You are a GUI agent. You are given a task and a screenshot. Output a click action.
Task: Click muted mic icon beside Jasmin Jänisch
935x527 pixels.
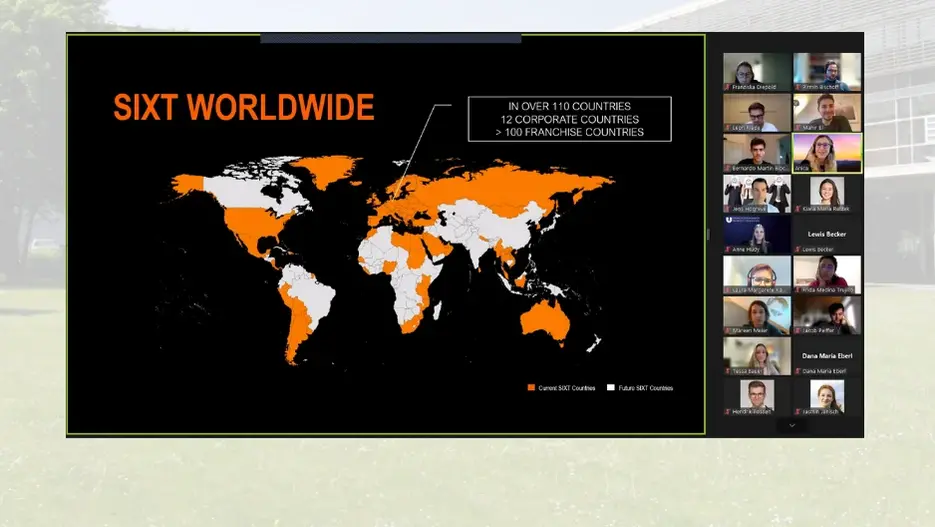(x=797, y=411)
